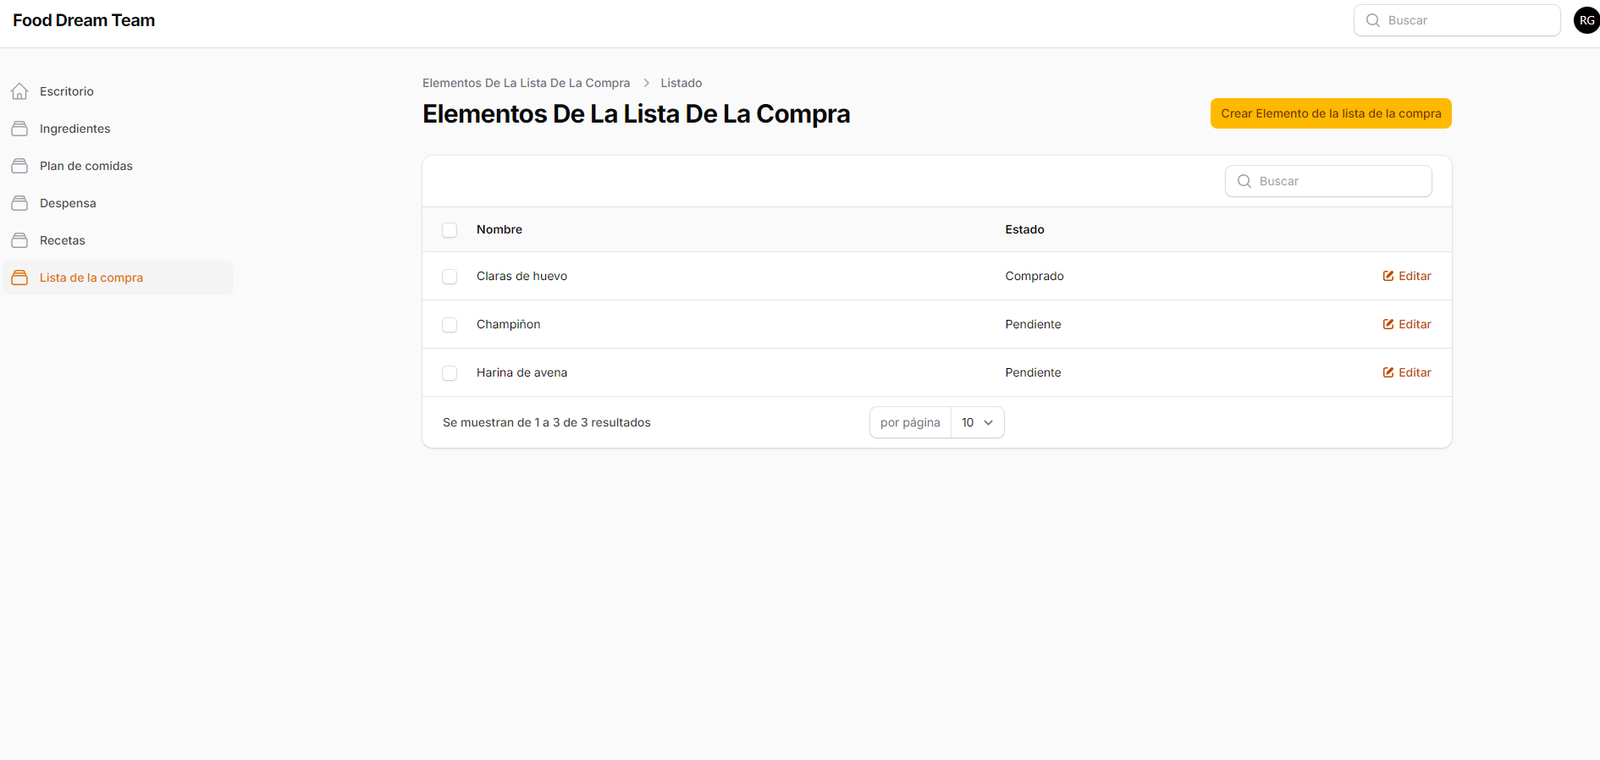Check the Claras de huevo row checkbox
Viewport: 1600px width, 760px height.
450,277
